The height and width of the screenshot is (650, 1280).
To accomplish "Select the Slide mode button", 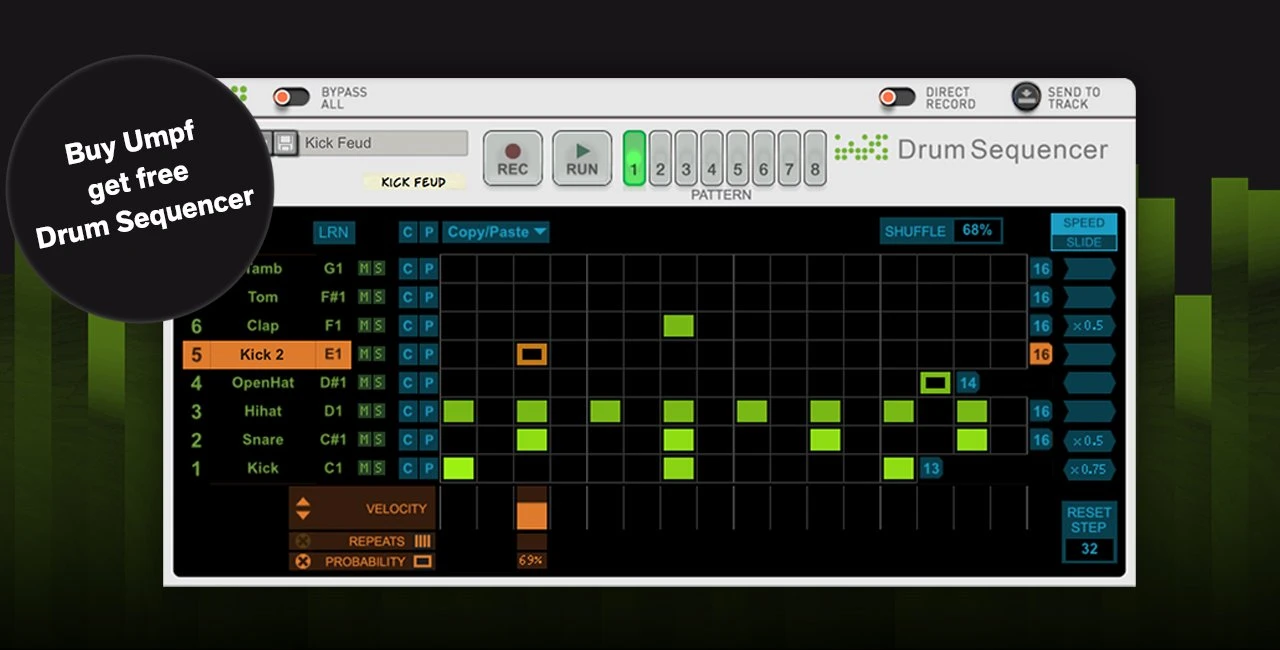I will 1084,242.
